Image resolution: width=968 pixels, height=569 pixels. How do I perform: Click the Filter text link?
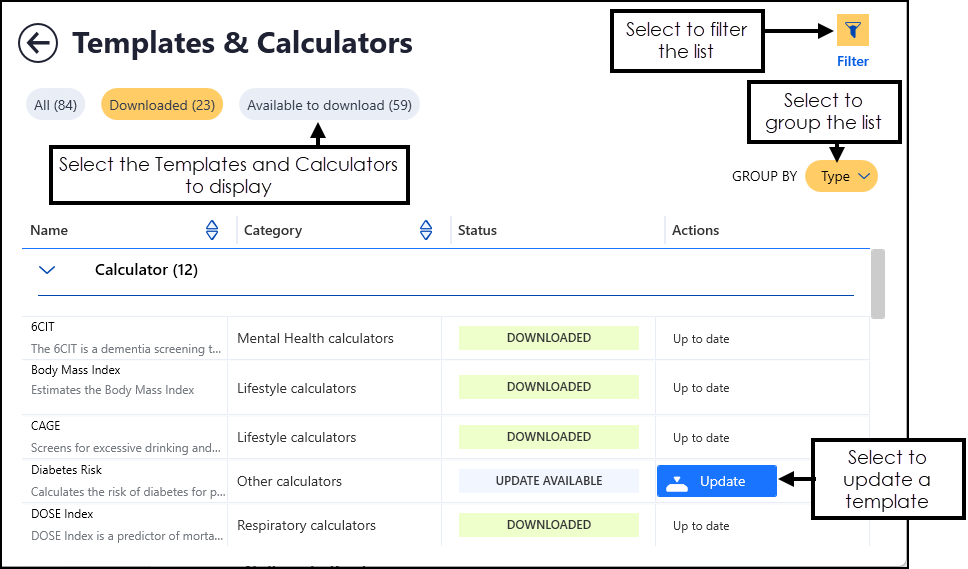[852, 62]
